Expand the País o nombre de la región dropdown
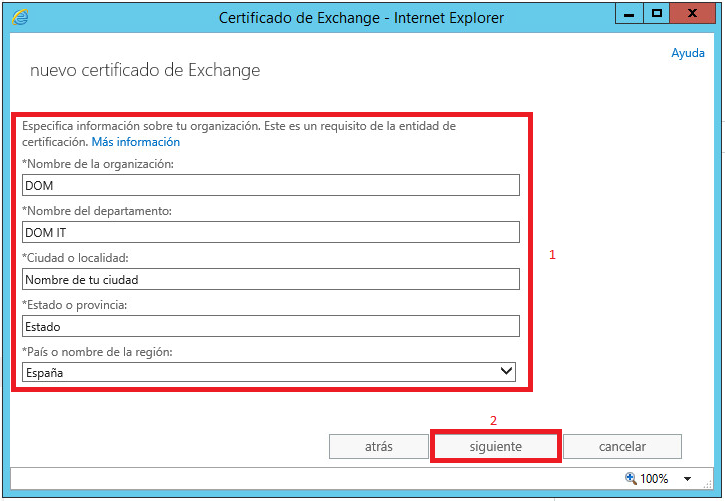This screenshot has width=725, height=501. click(x=269, y=372)
